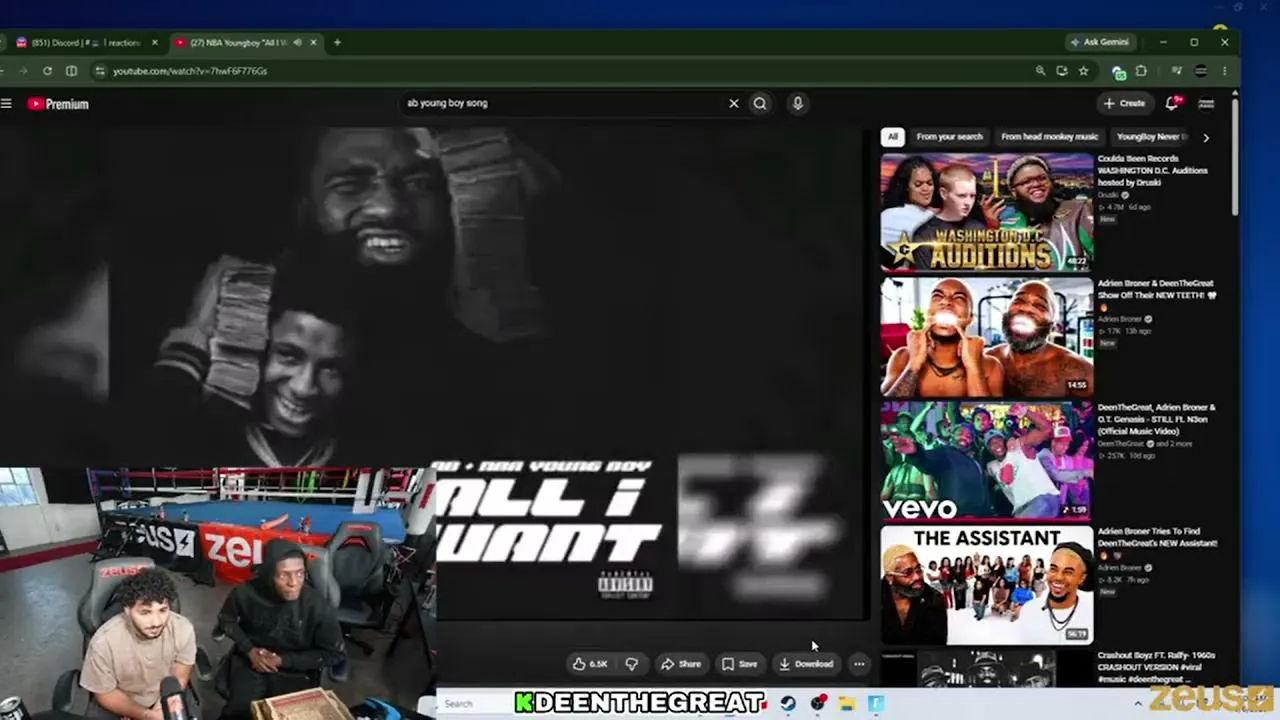Select the From your search chip
The width and height of the screenshot is (1280, 720).
(949, 137)
